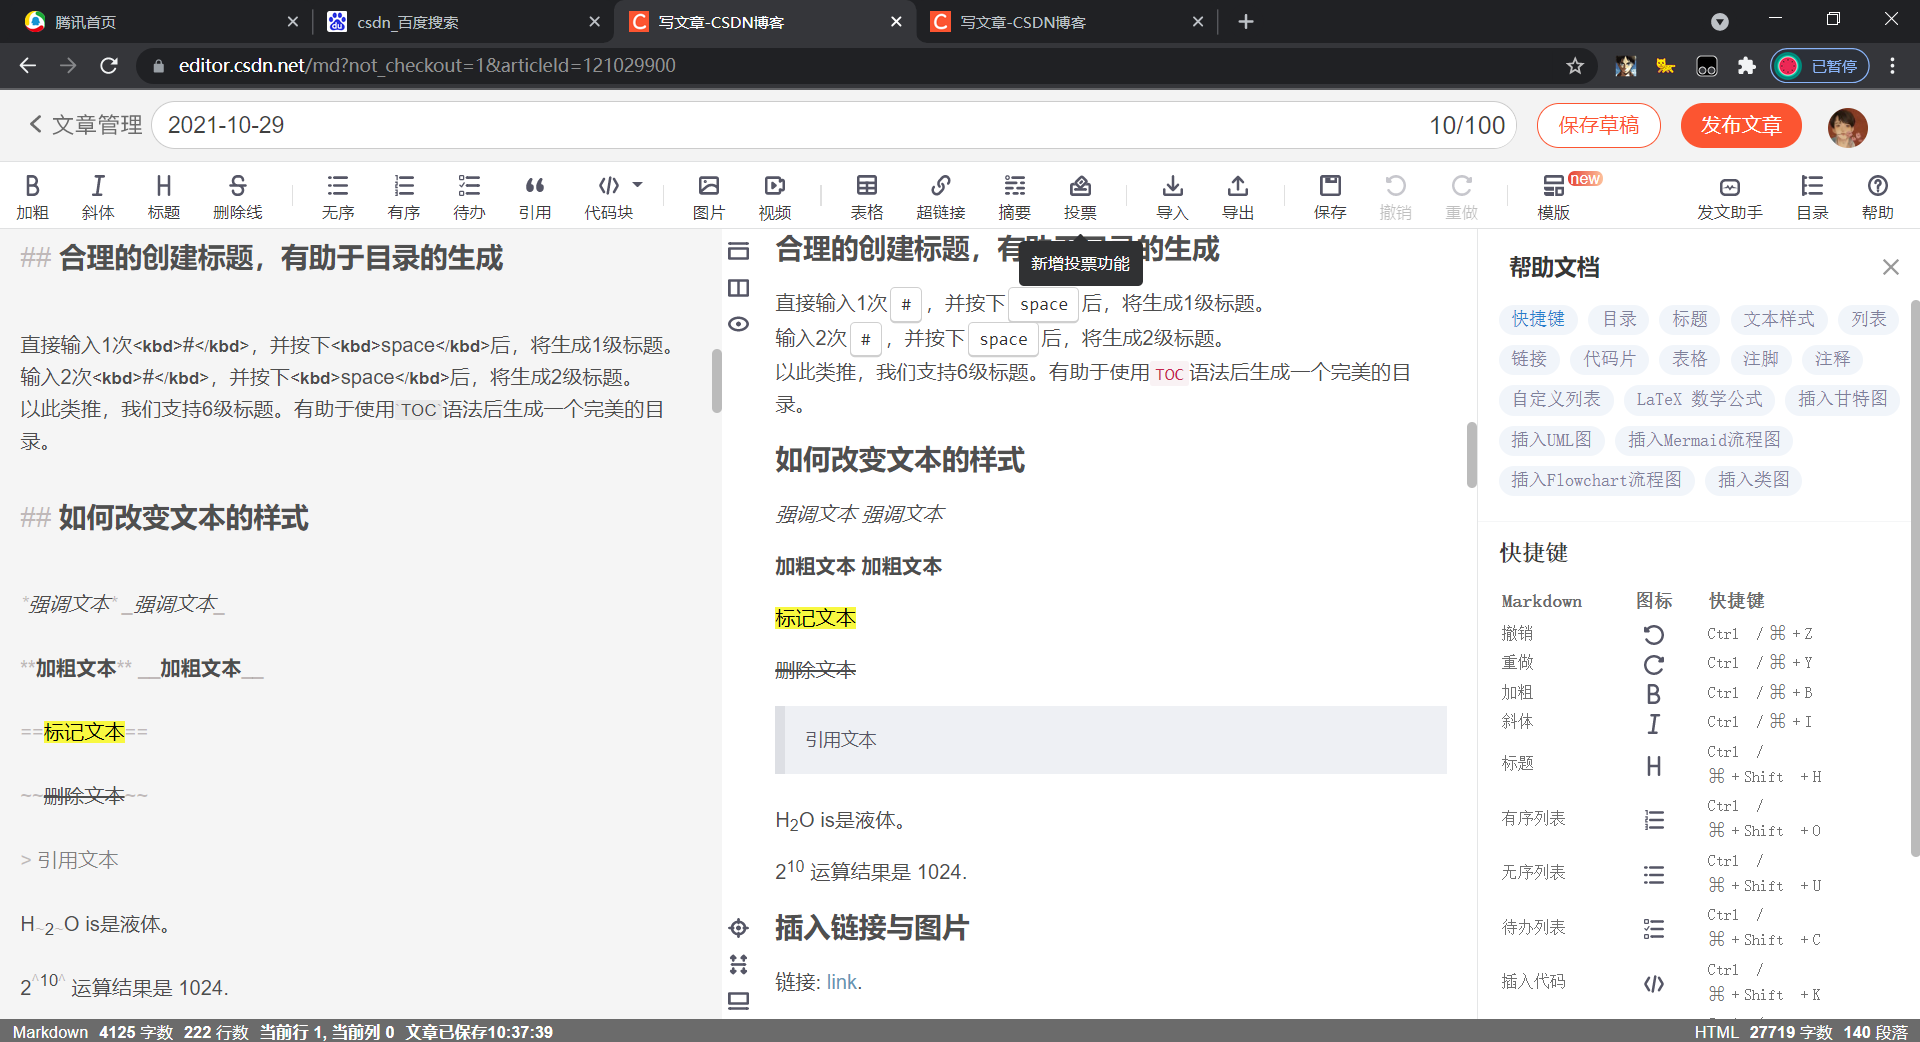Switch to split two-column view icon
This screenshot has height=1042, width=1920.
tap(738, 288)
